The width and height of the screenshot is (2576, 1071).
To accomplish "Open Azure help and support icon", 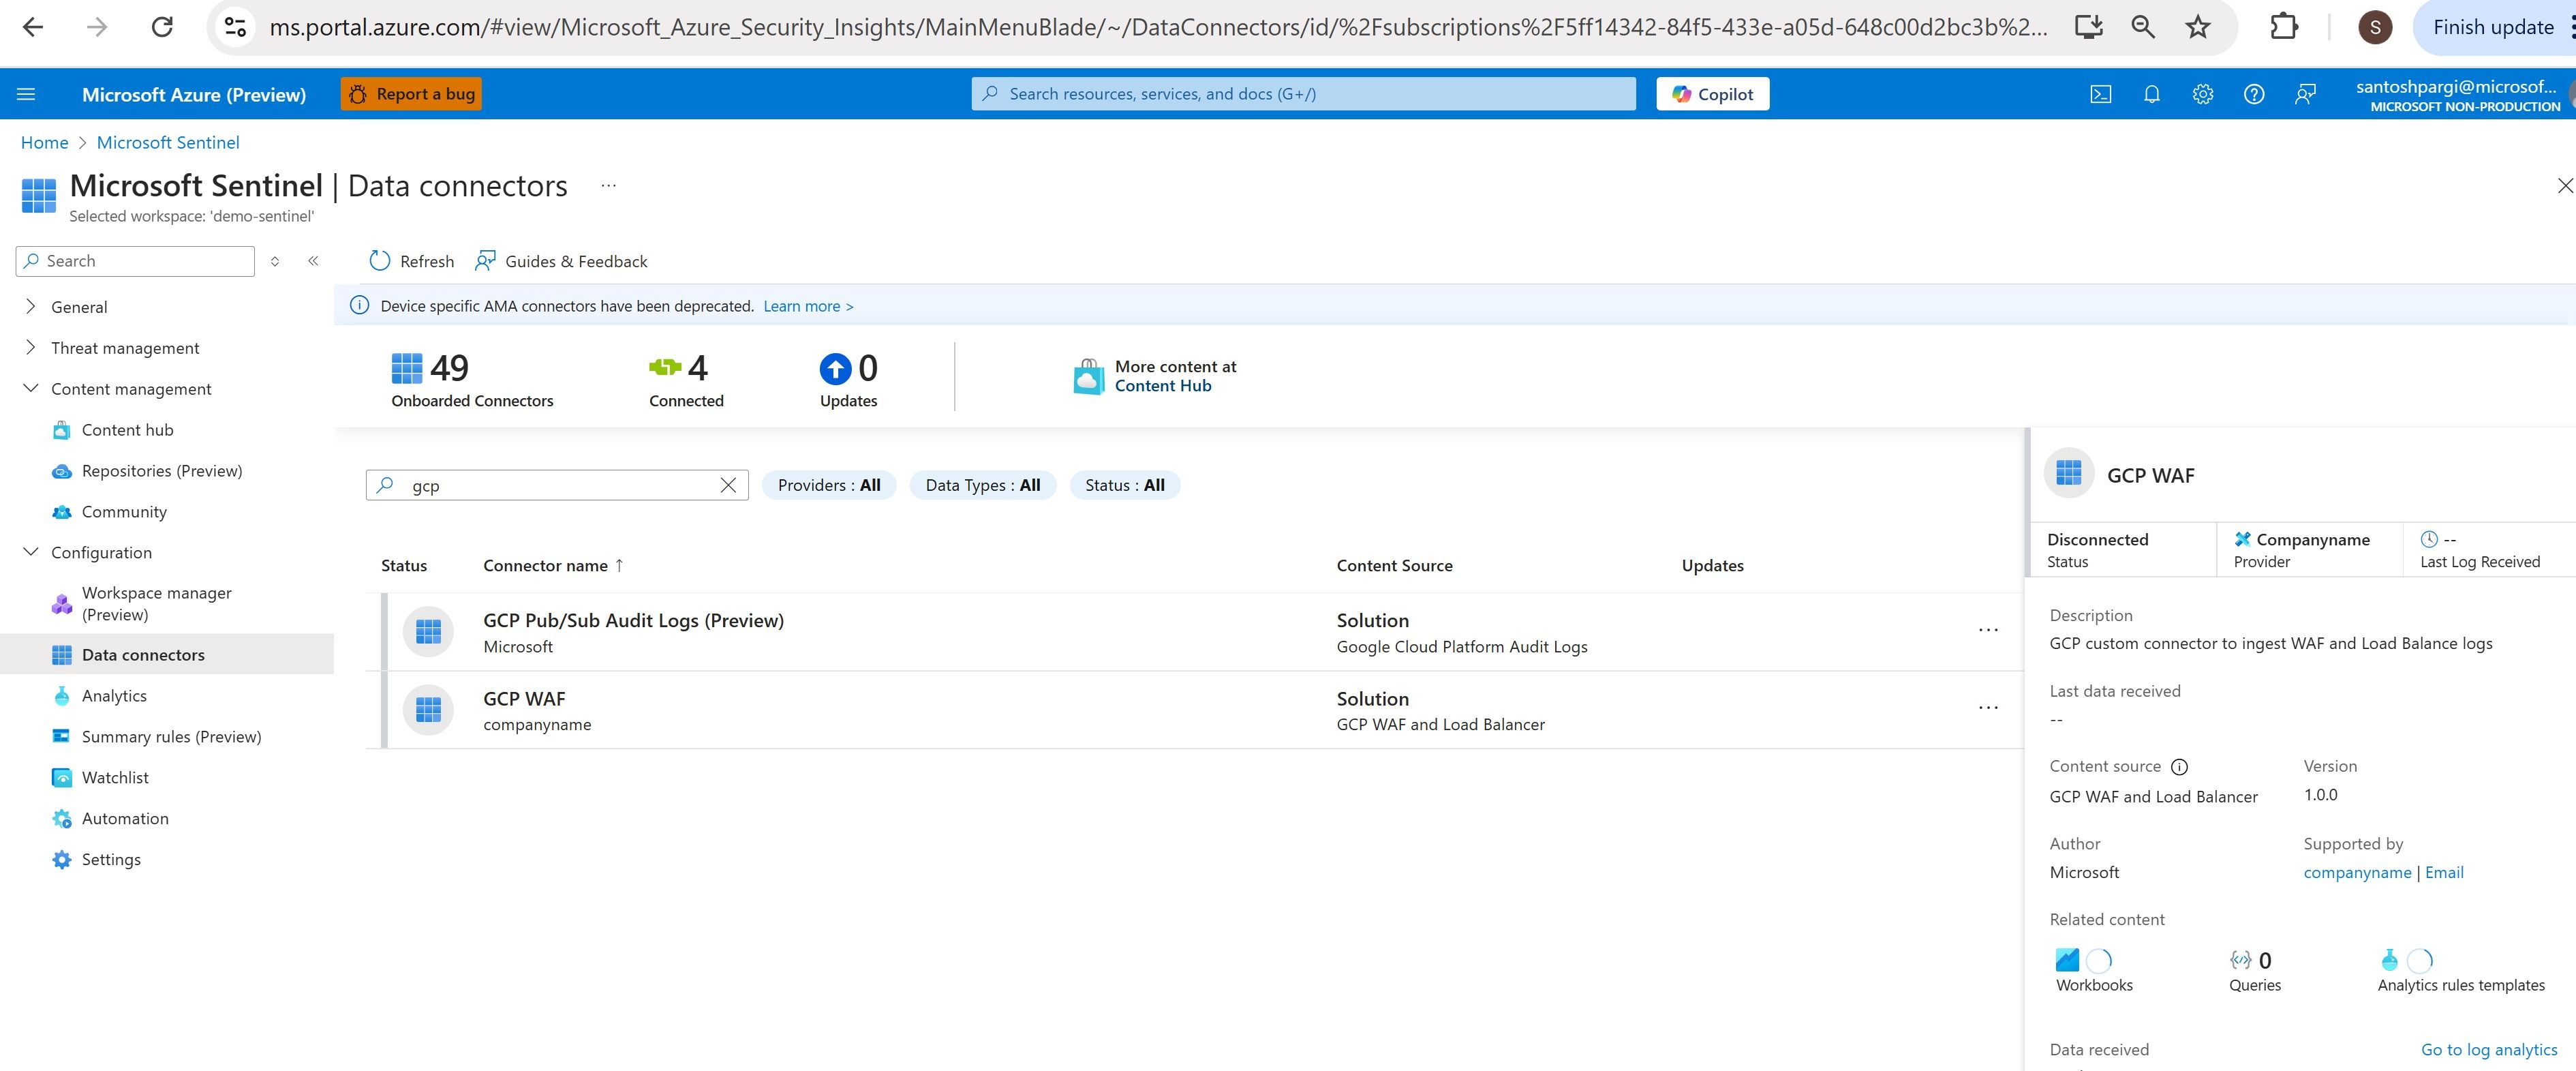I will click(x=2254, y=93).
